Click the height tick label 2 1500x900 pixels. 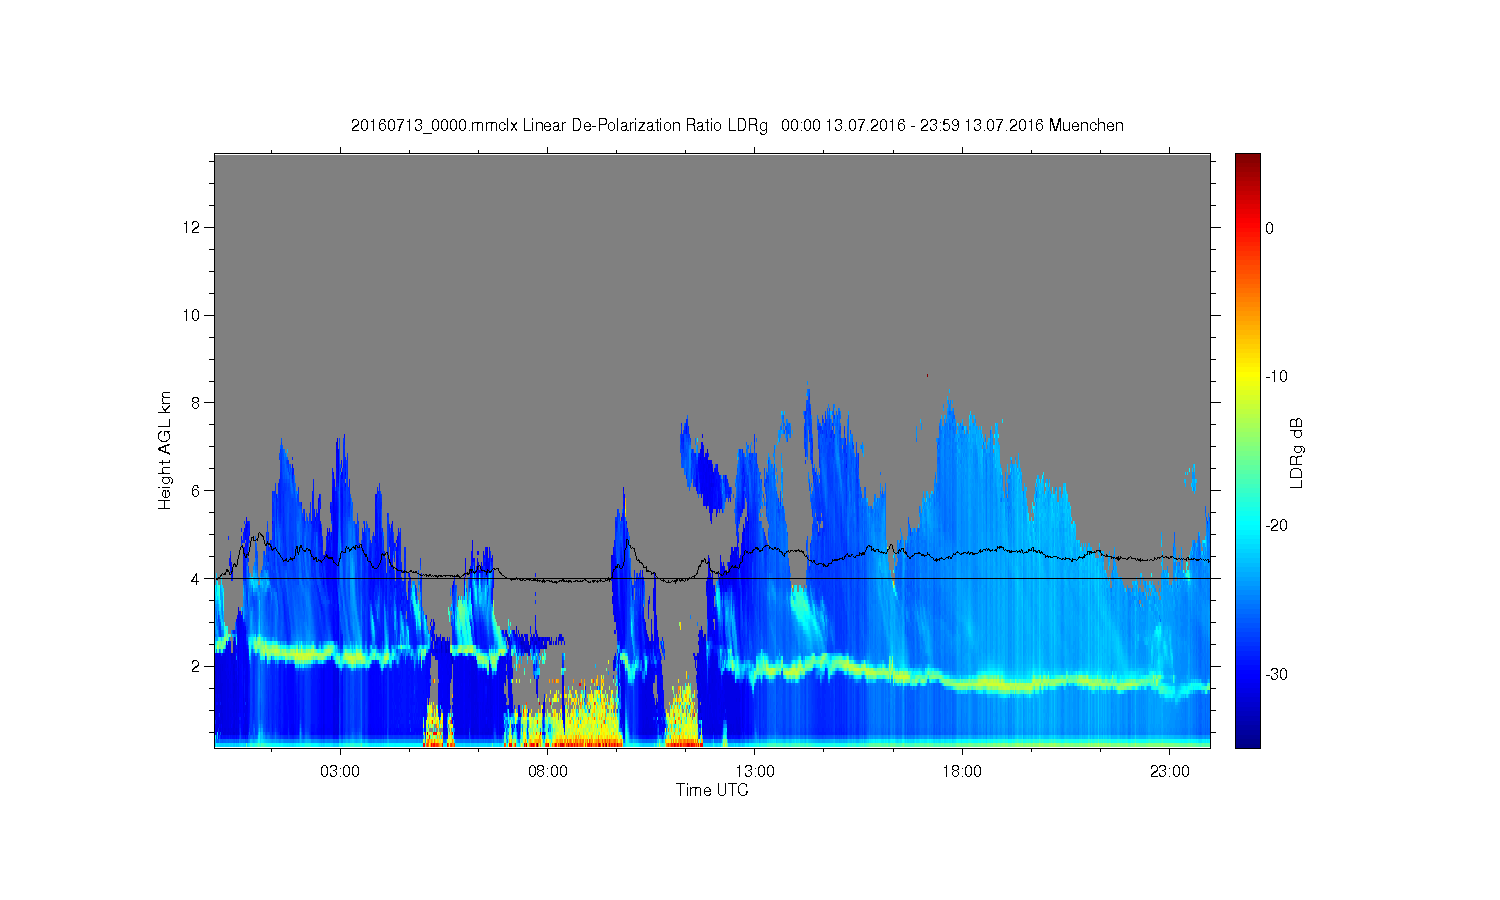tap(196, 666)
